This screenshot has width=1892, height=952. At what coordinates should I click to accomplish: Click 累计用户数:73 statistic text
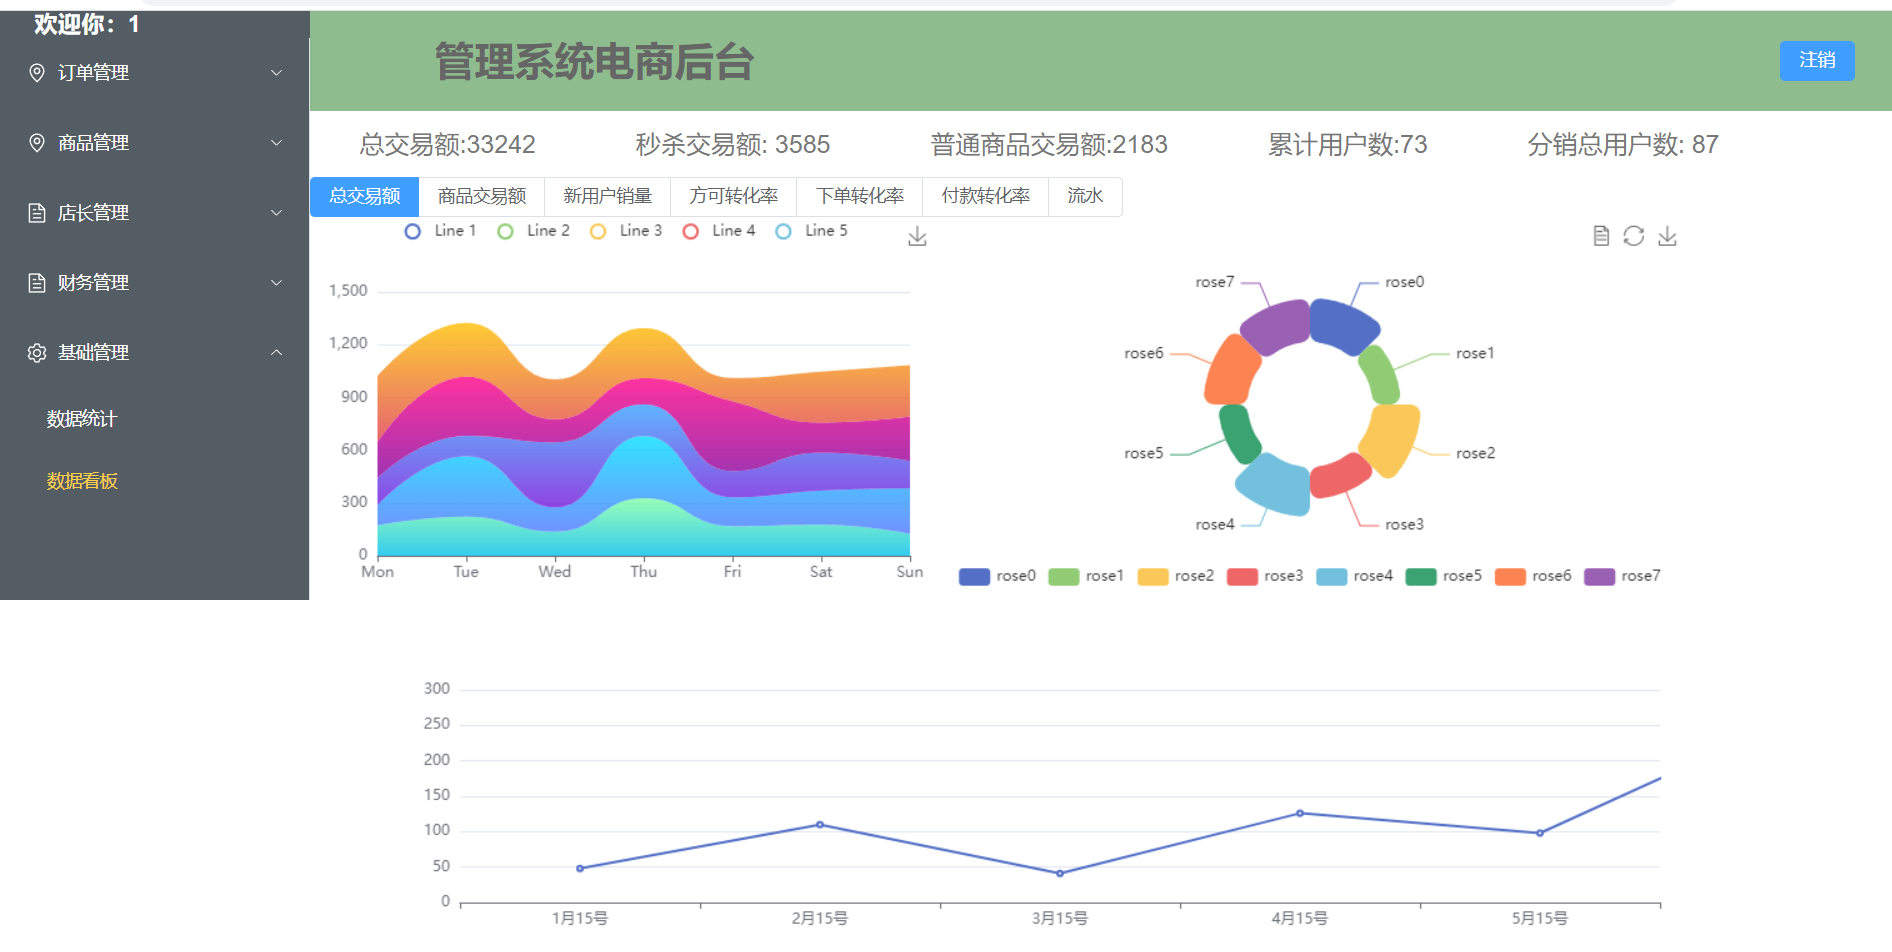point(1348,145)
